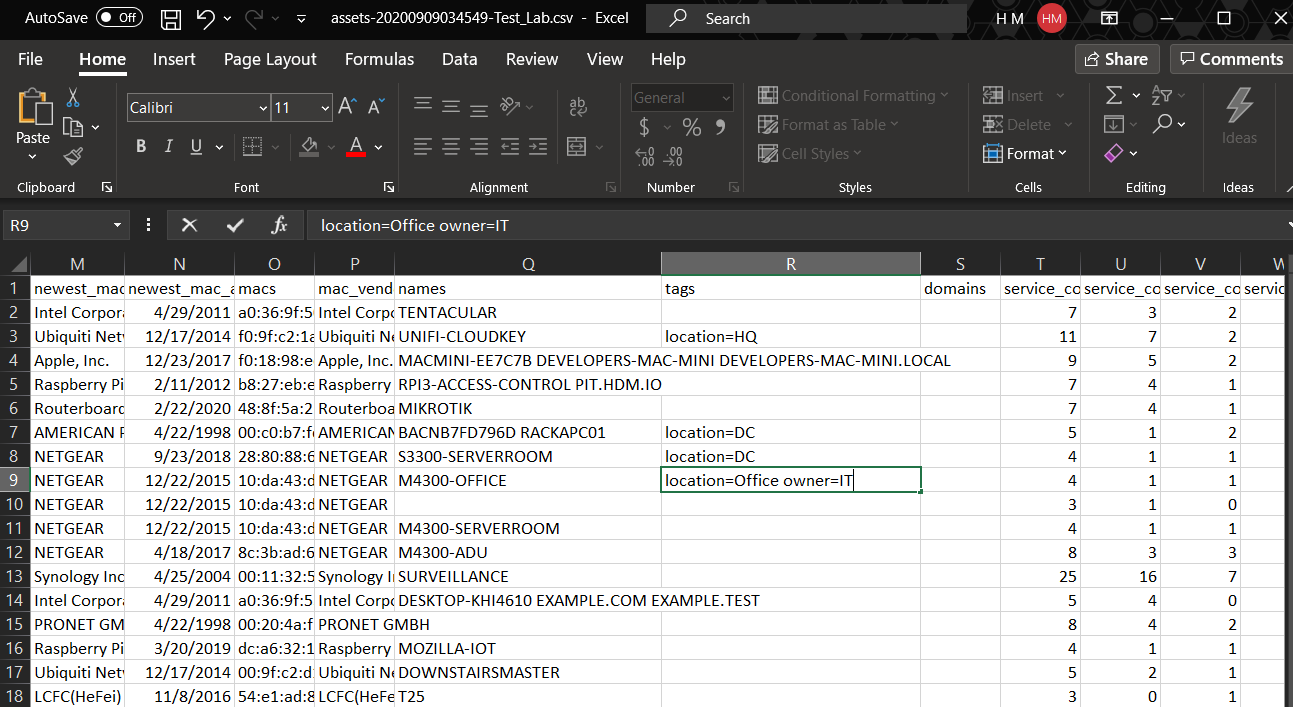The width and height of the screenshot is (1293, 707).
Task: Apply the Percent Style format
Action: (690, 127)
